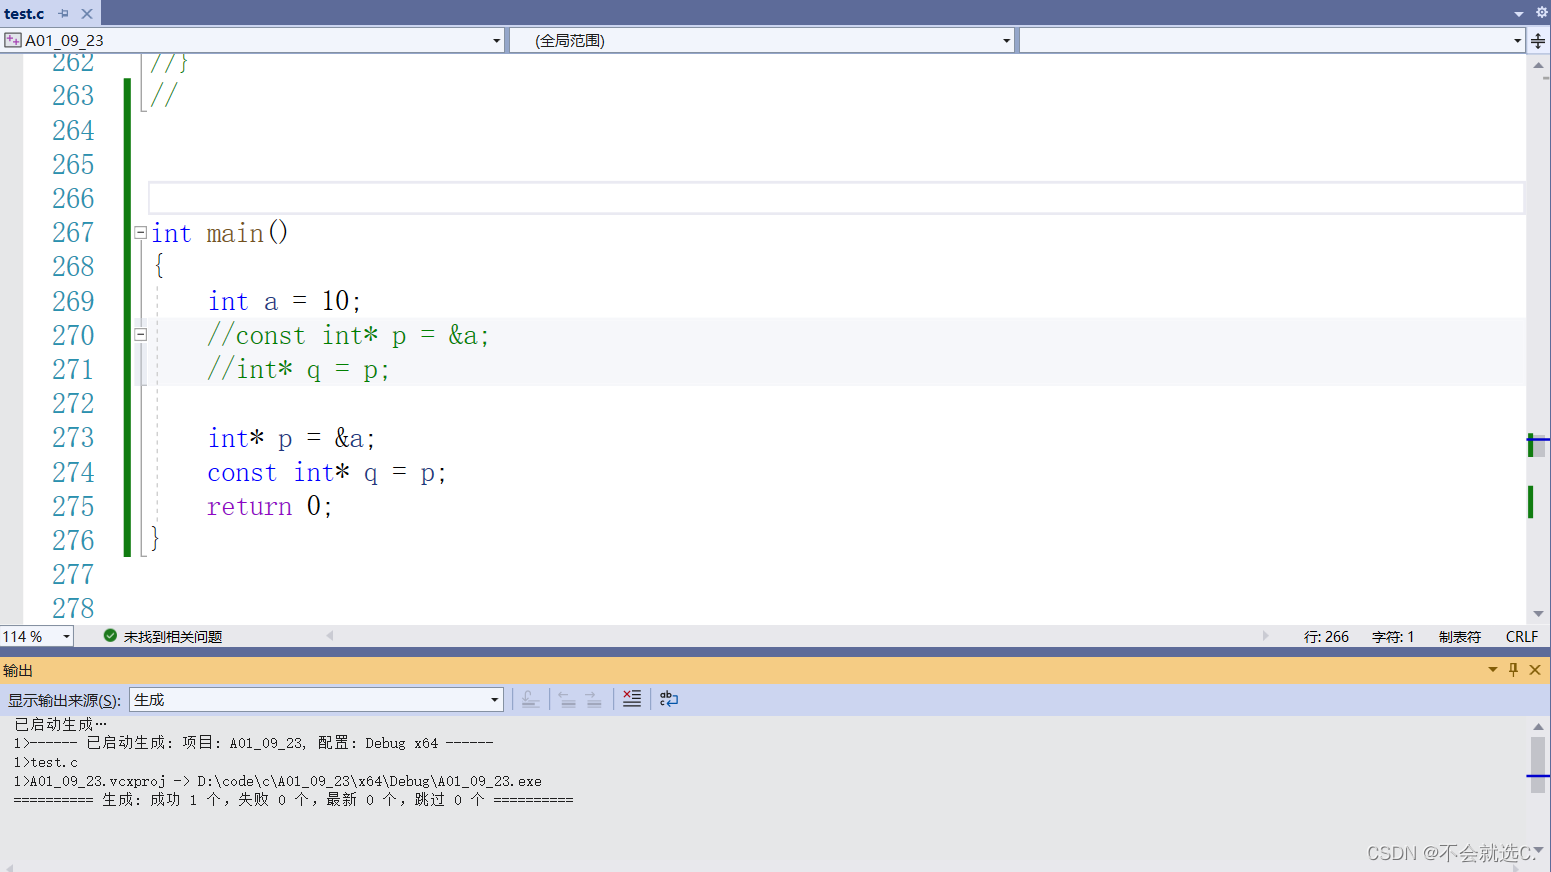Jump to next message in the Output toolbar

point(593,698)
